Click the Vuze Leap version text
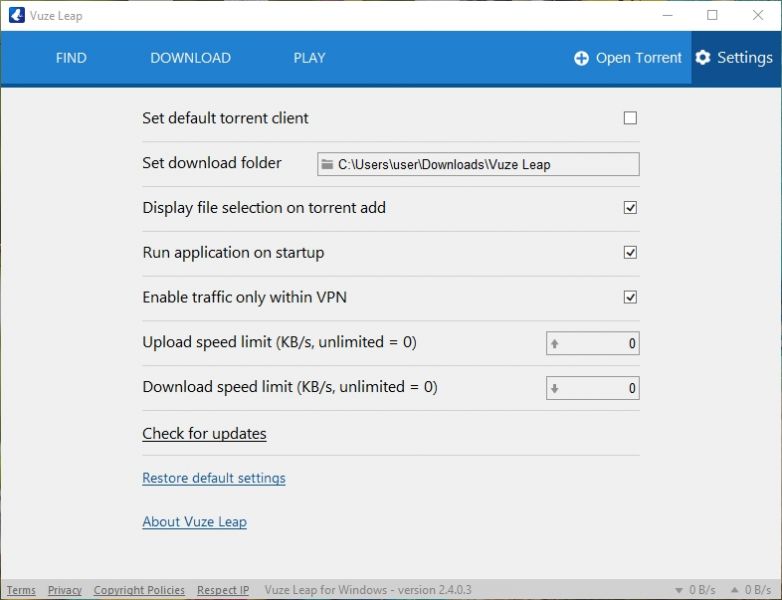This screenshot has width=782, height=600. tap(368, 590)
